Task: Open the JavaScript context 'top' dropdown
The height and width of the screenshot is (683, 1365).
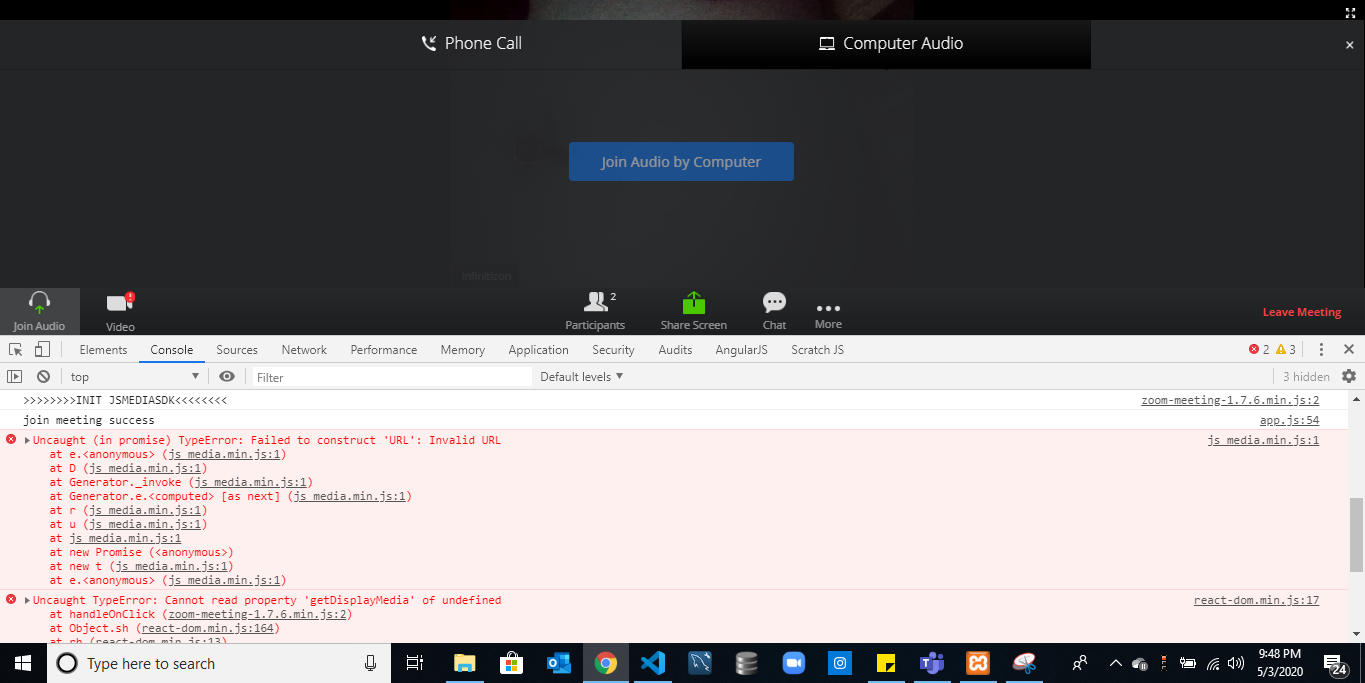Action: pos(135,376)
